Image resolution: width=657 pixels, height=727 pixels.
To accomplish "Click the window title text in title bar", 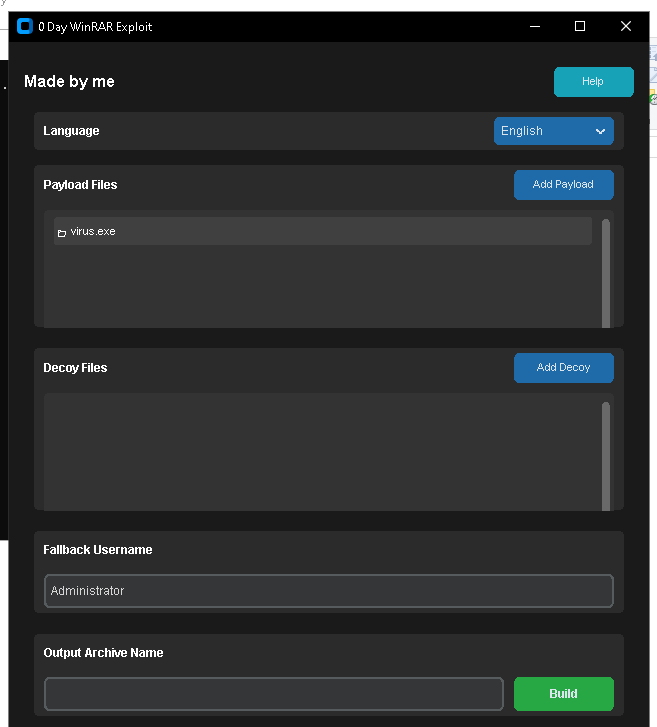I will (95, 27).
